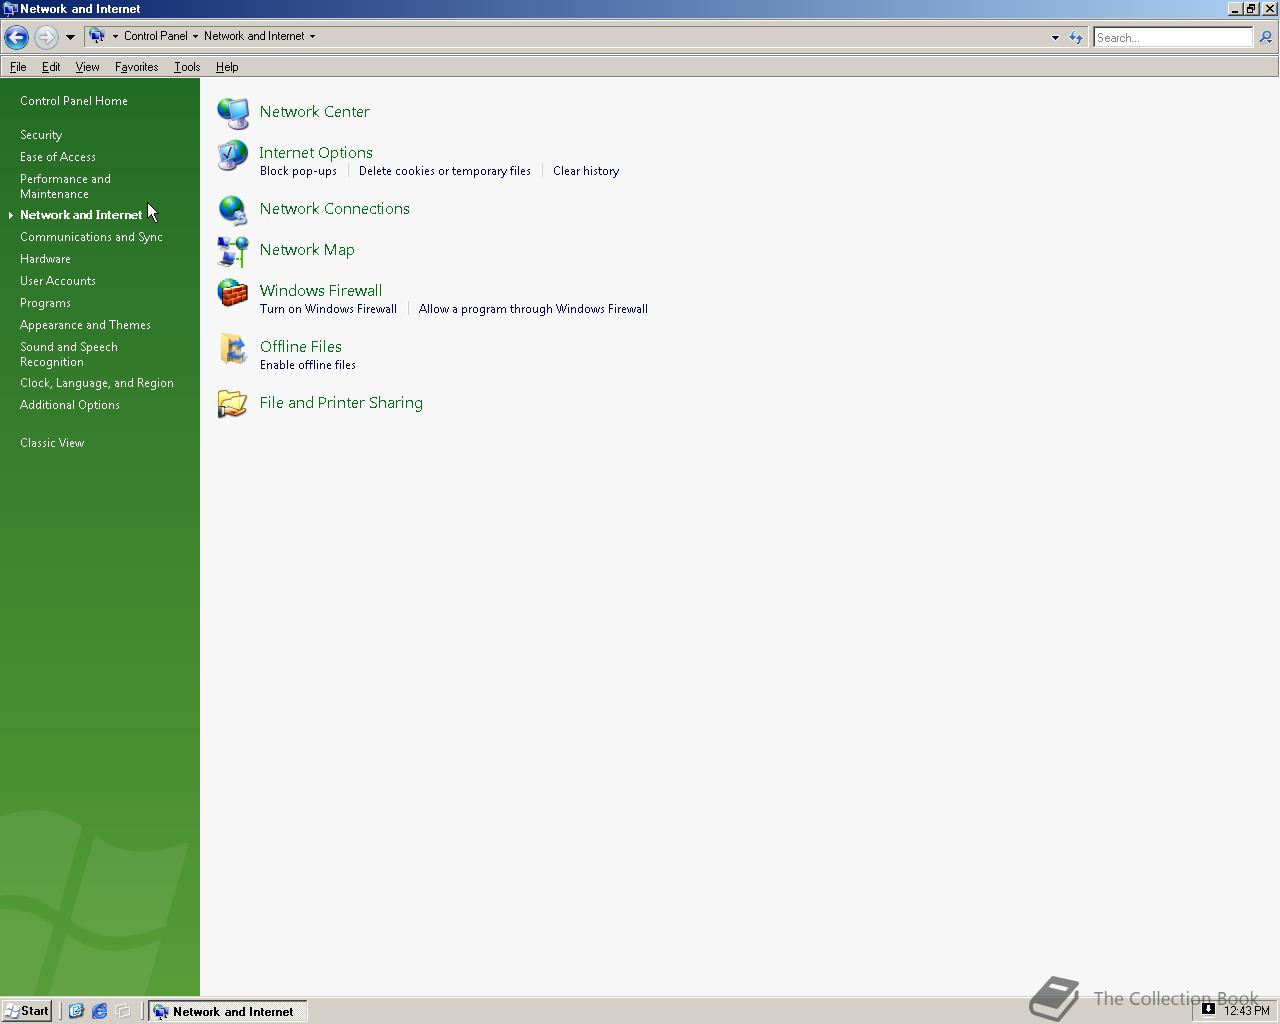1280x1024 pixels.
Task: Select Programs in the sidebar
Action: pos(45,303)
